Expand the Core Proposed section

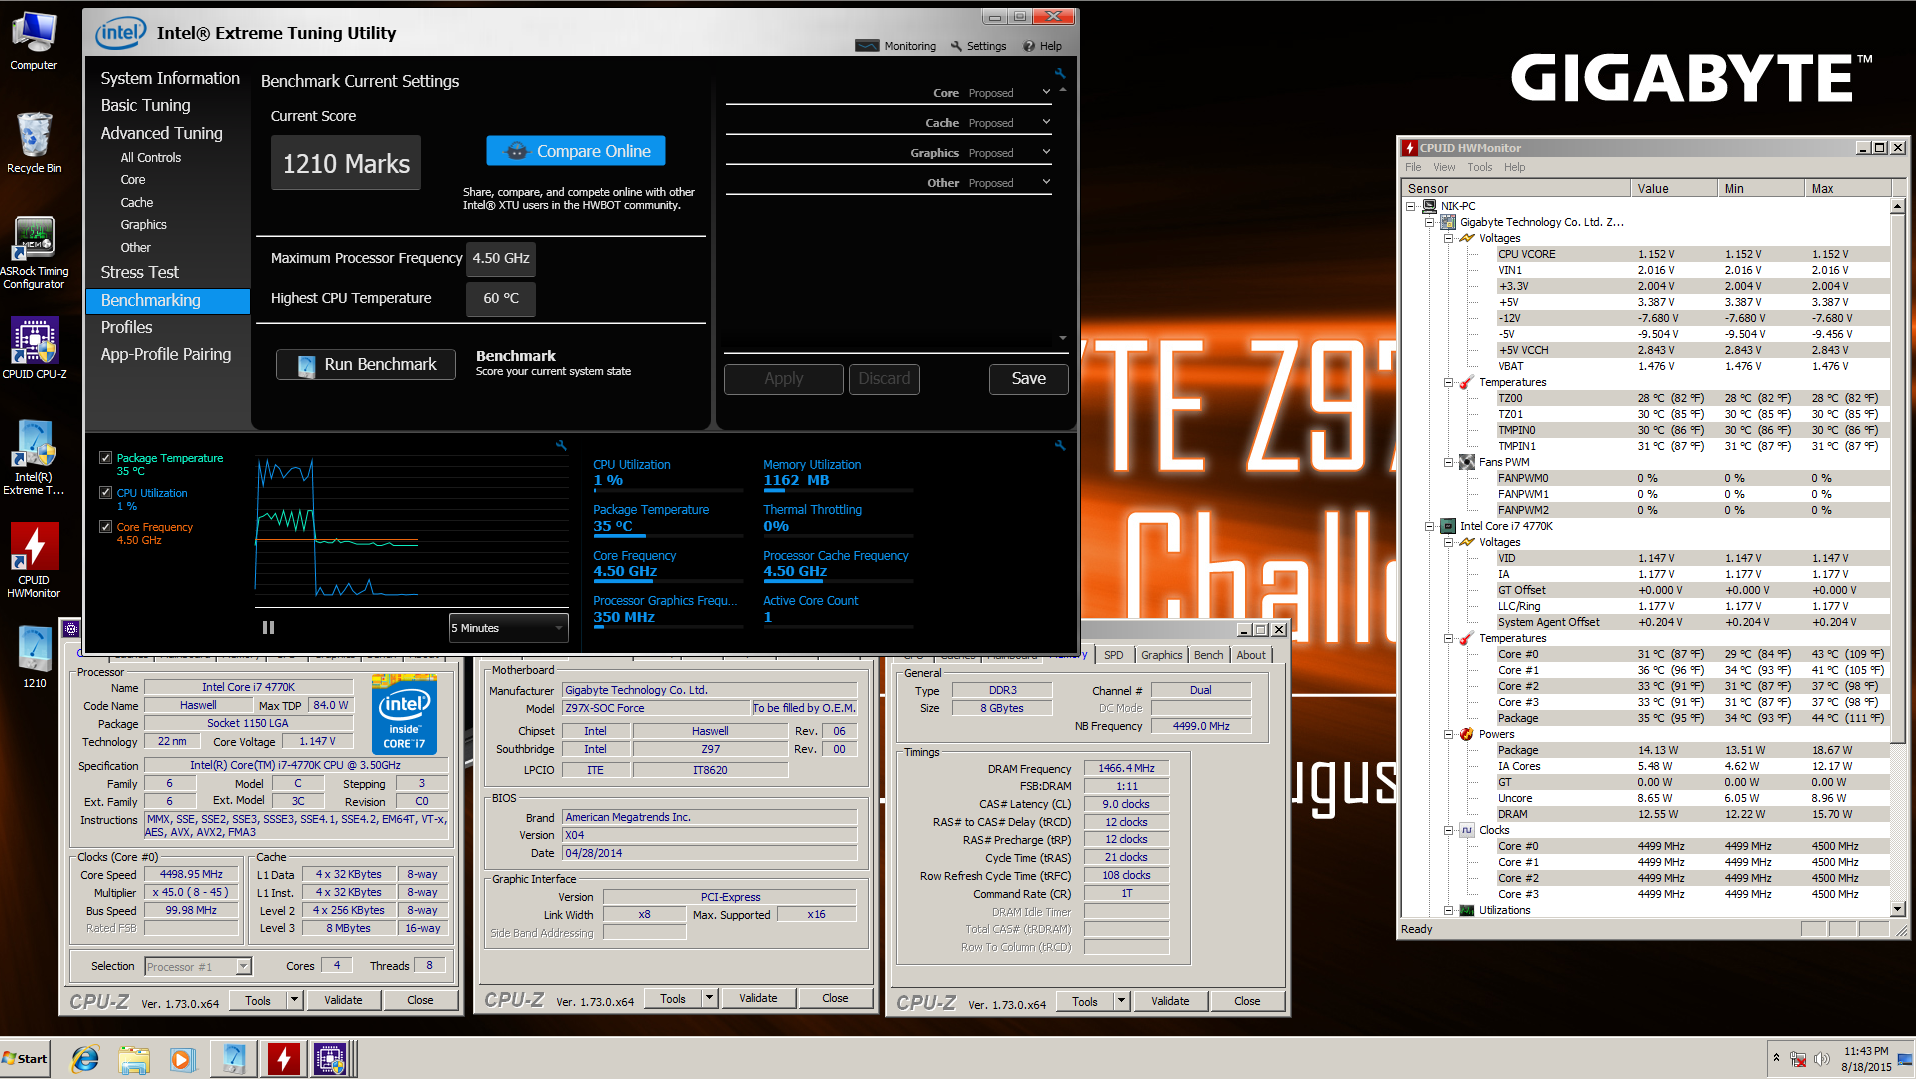pos(1046,92)
